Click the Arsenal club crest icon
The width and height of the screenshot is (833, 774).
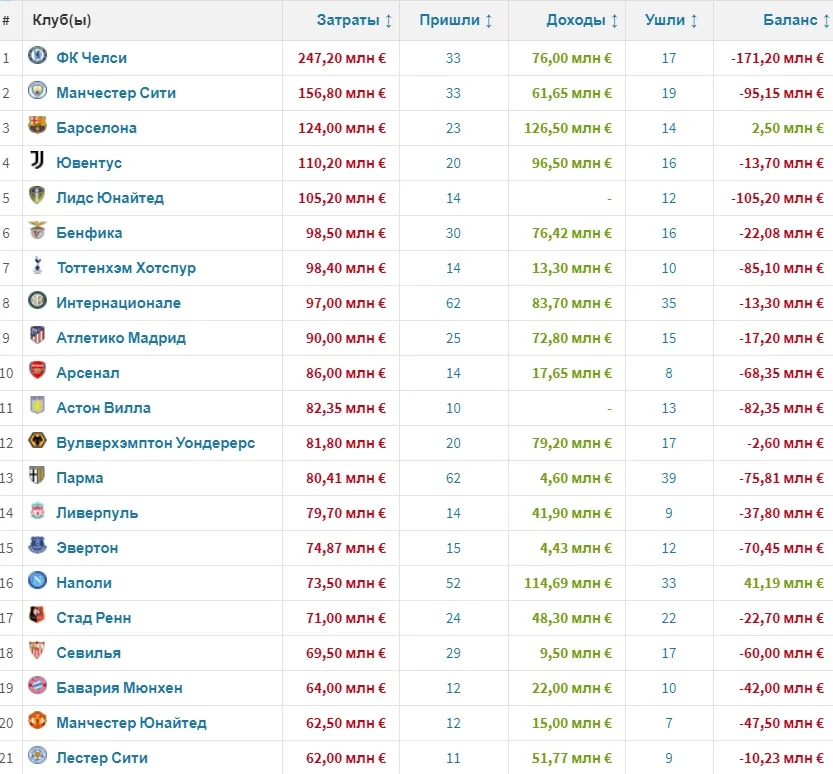click(x=37, y=372)
